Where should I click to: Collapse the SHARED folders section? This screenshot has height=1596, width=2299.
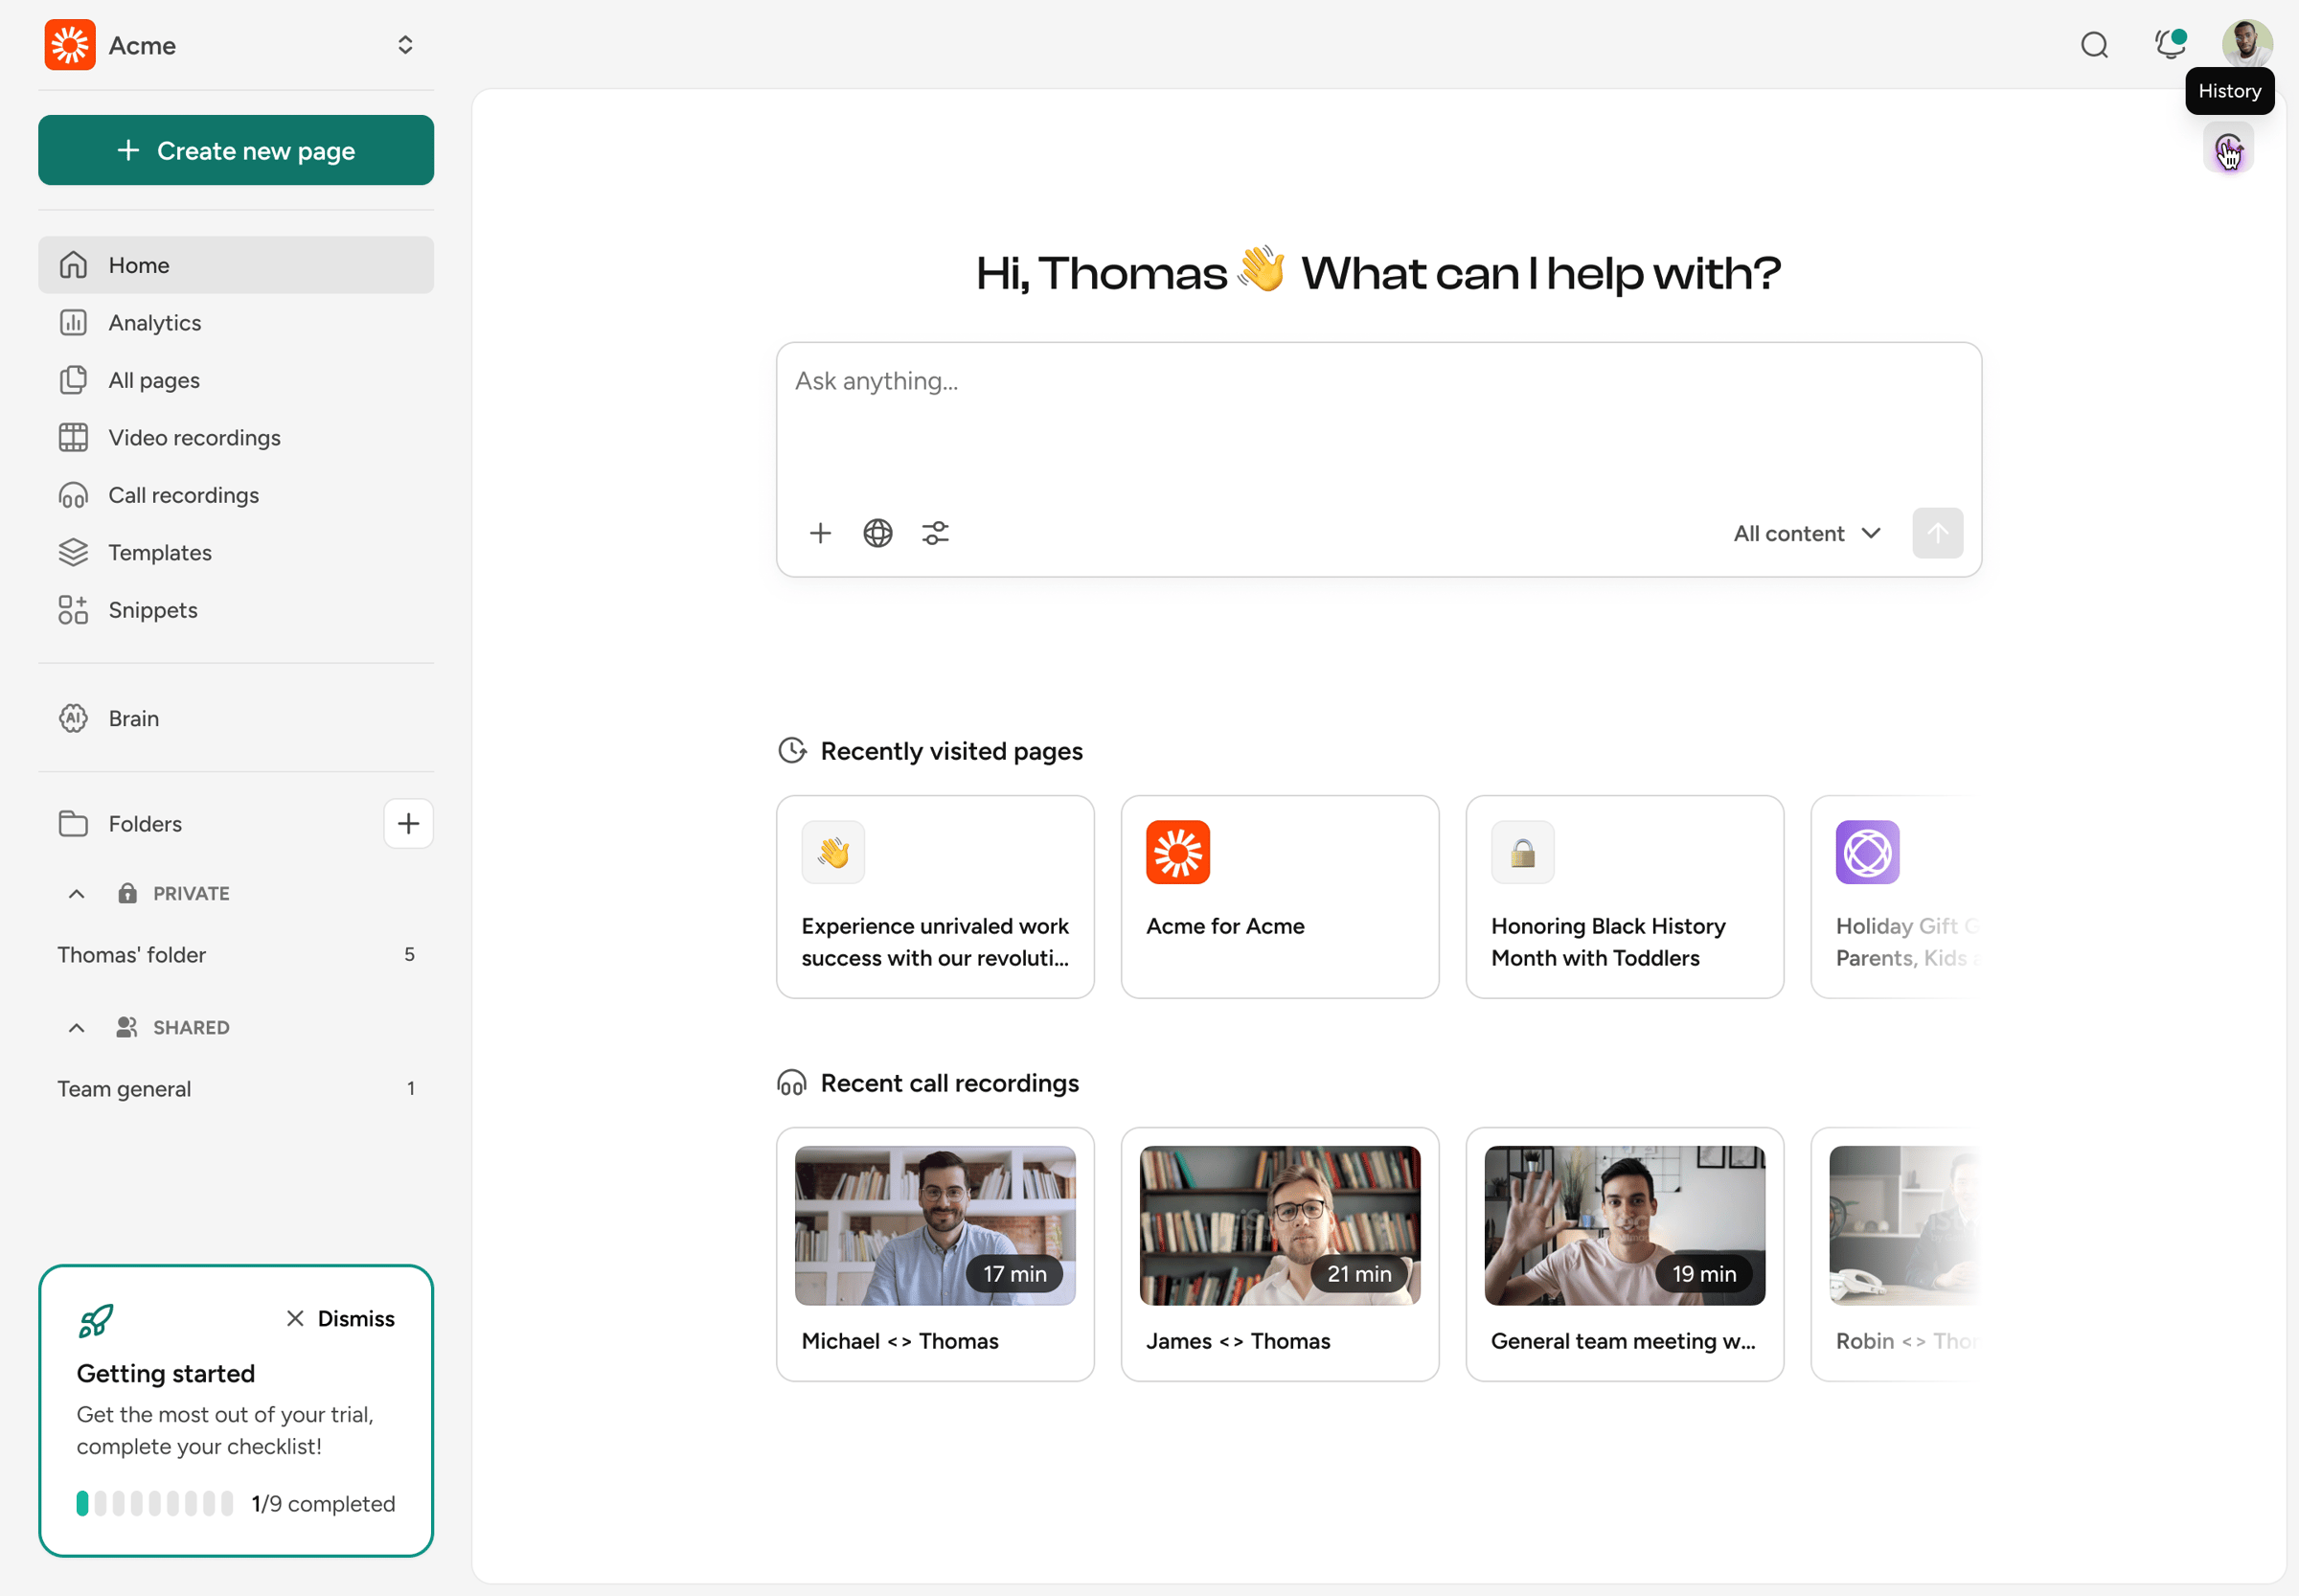[x=76, y=1027]
